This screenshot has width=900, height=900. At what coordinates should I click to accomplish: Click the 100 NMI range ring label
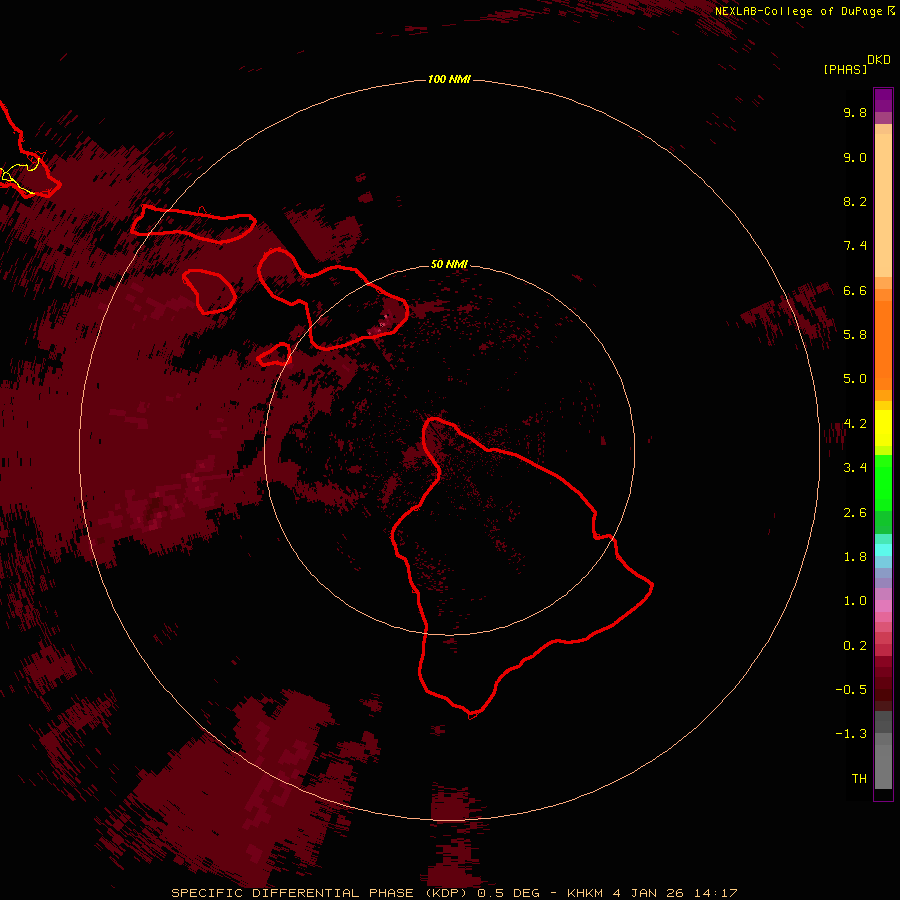pos(449,79)
